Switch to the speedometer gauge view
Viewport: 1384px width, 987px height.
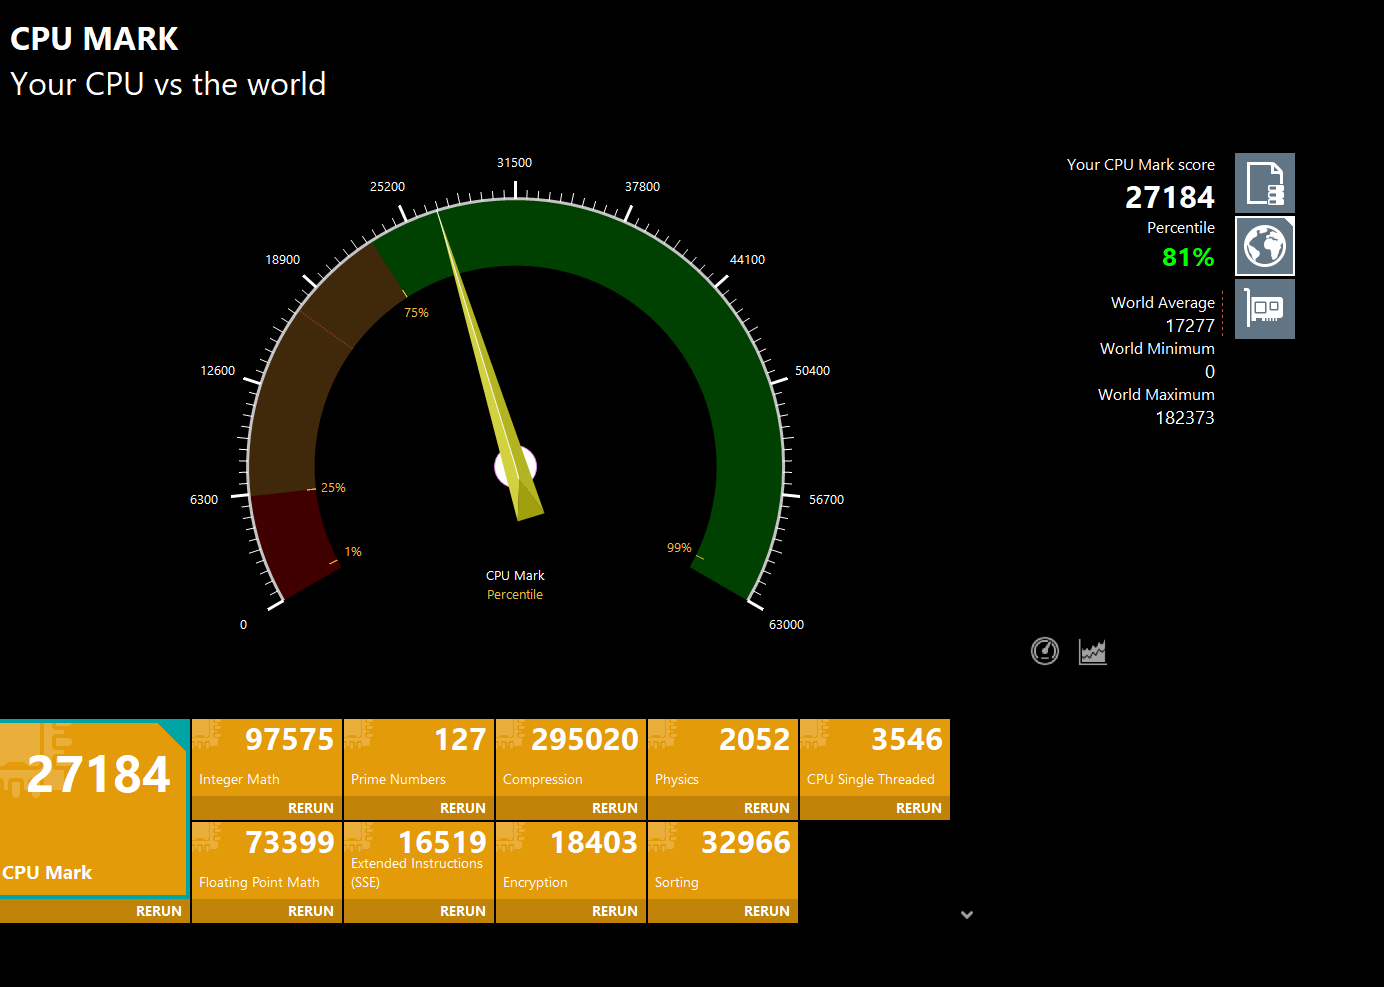pos(1045,652)
